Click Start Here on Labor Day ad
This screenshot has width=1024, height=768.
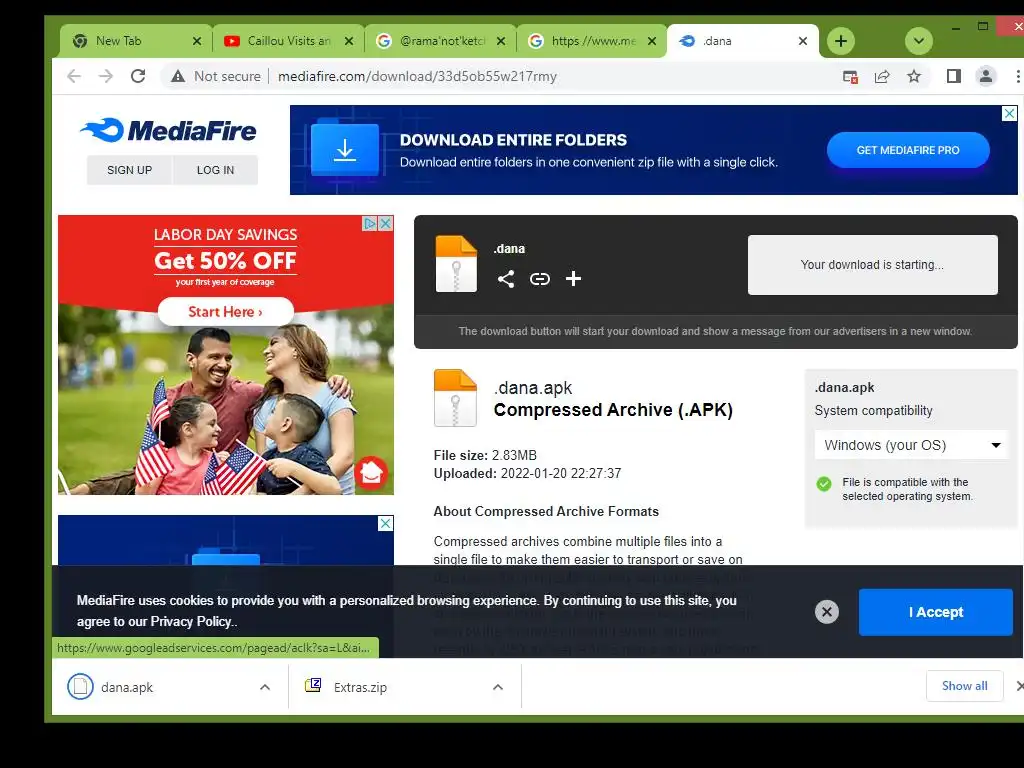tap(225, 312)
